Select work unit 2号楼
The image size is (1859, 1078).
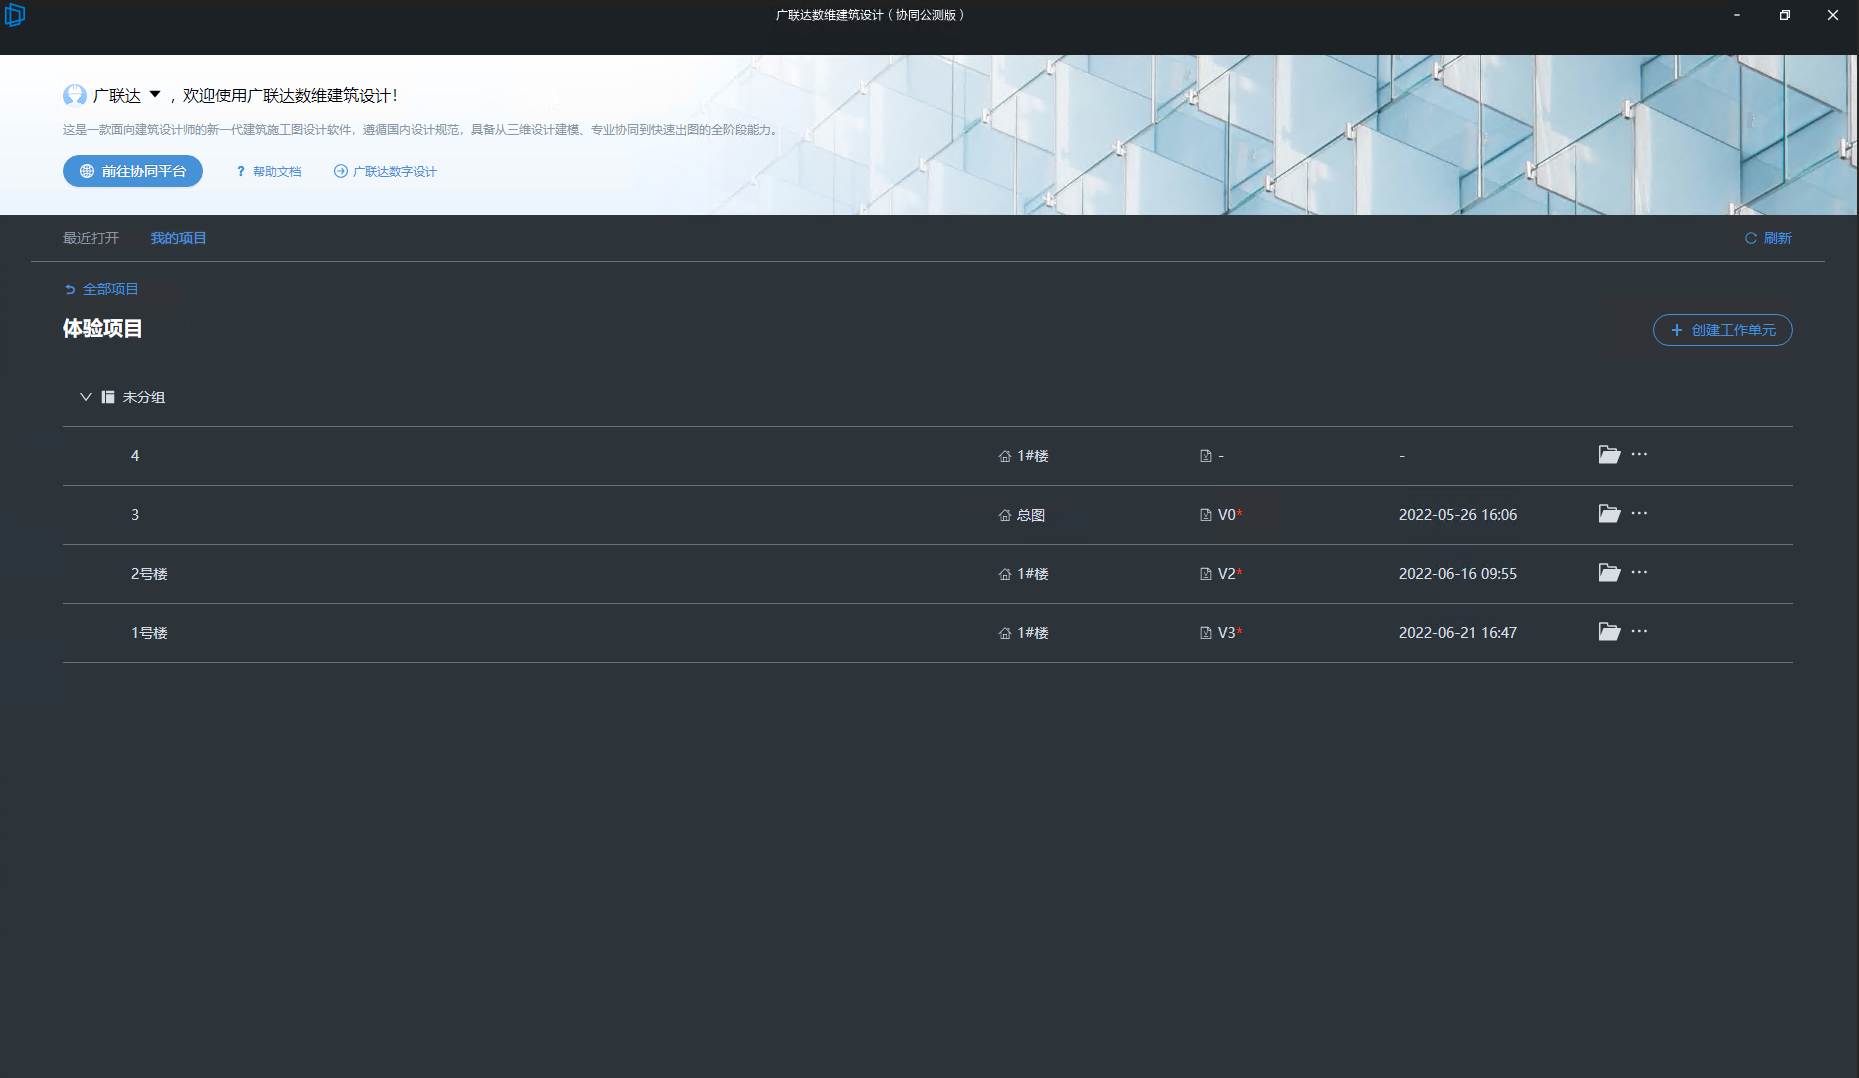tap(149, 574)
